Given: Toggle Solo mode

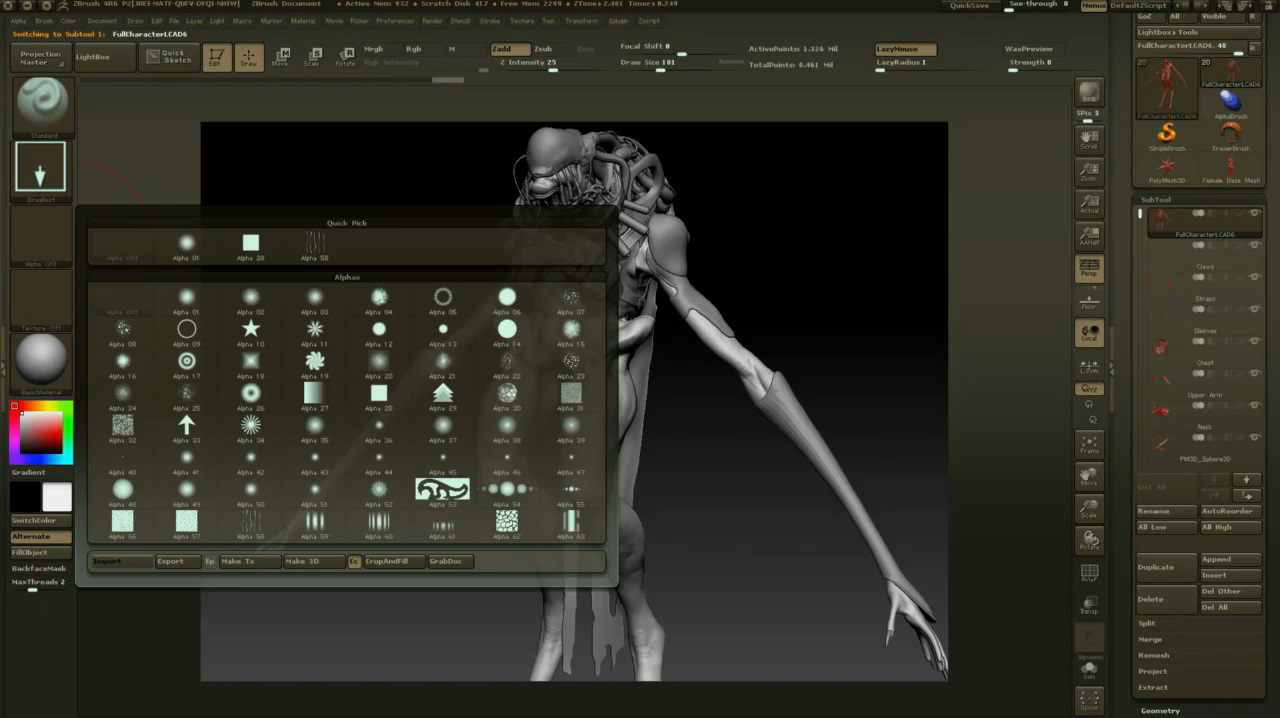Looking at the screenshot, I should [1089, 669].
